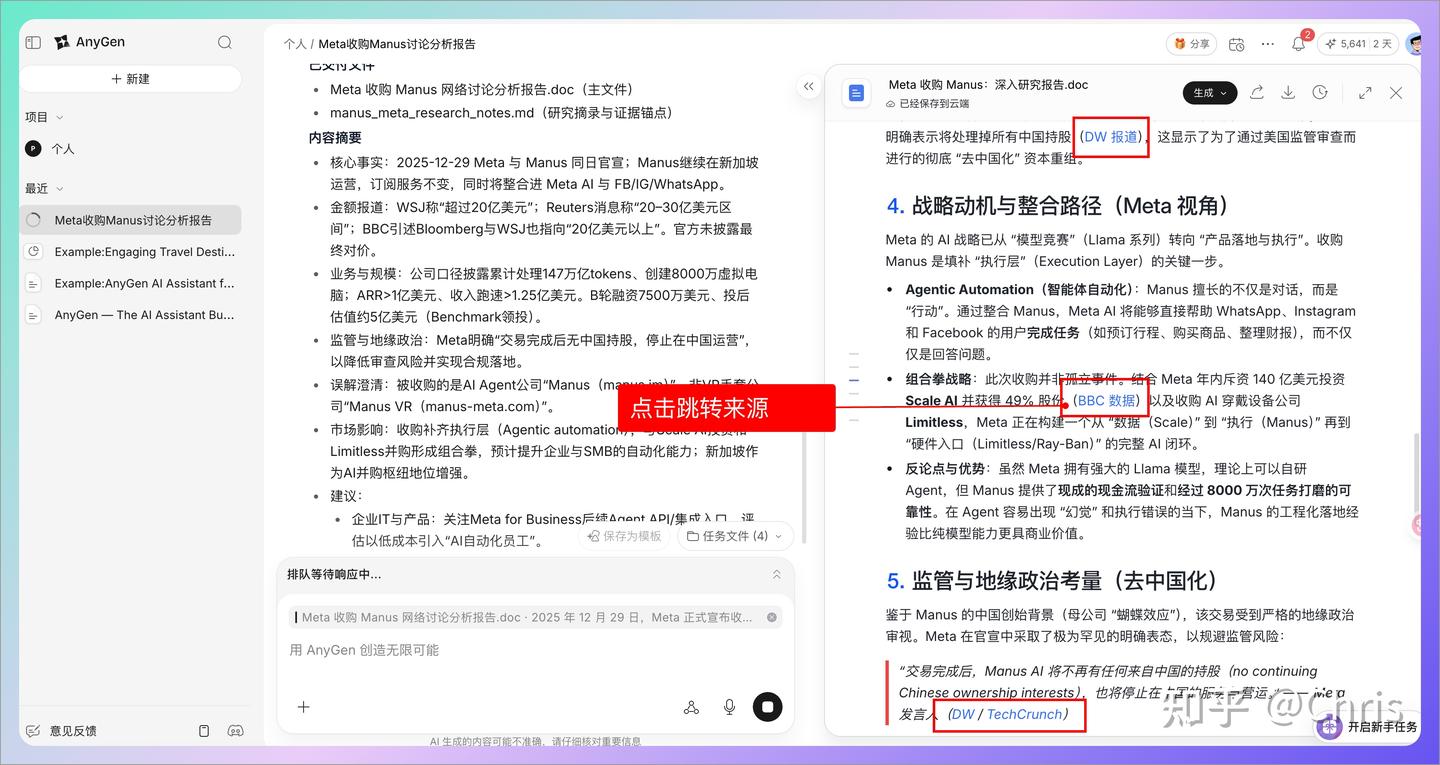Collapse the 最近 section

pos(60,189)
